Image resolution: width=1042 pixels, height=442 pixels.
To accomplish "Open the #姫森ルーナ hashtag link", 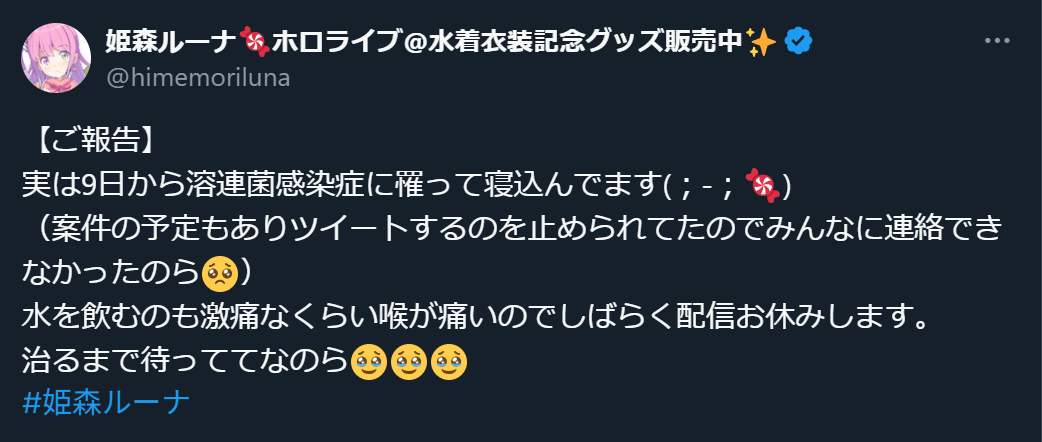I will tap(106, 402).
